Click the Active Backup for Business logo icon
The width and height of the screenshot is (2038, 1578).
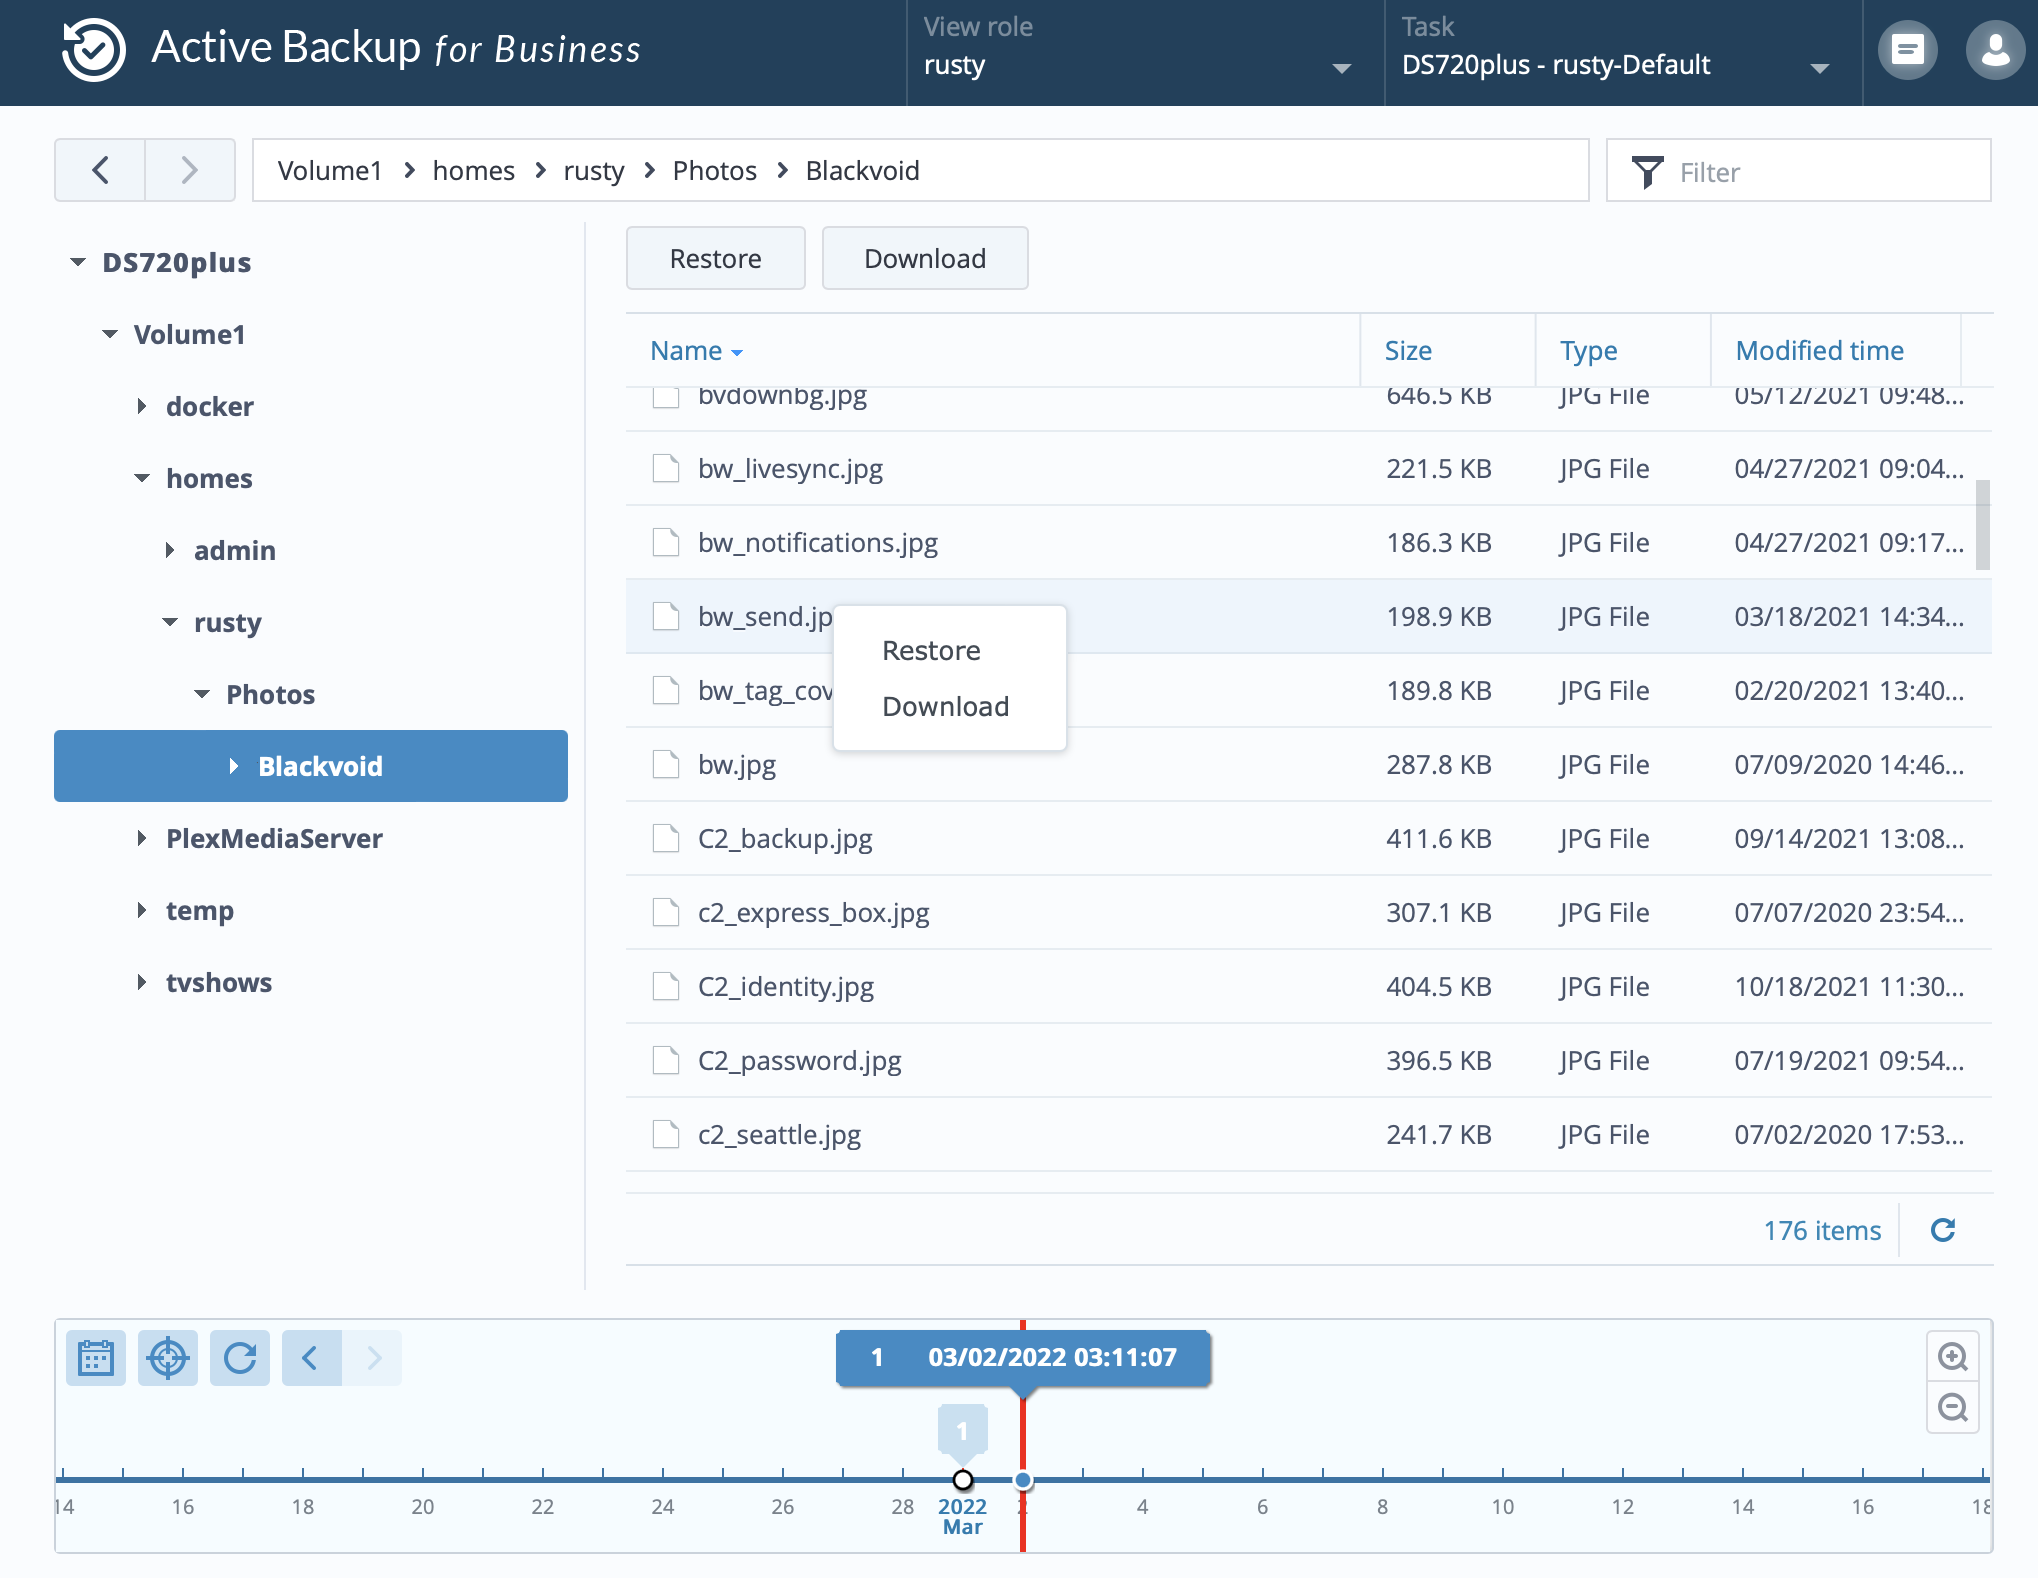click(x=93, y=50)
